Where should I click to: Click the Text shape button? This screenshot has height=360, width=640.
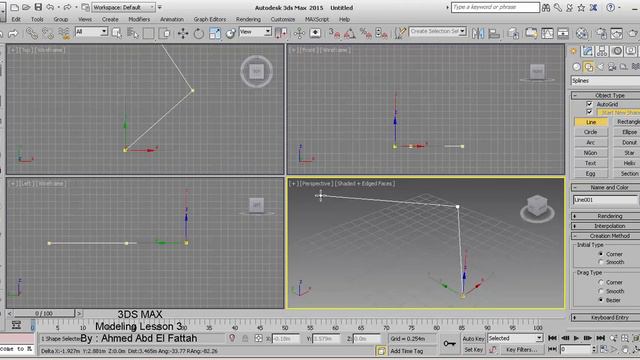(x=591, y=163)
